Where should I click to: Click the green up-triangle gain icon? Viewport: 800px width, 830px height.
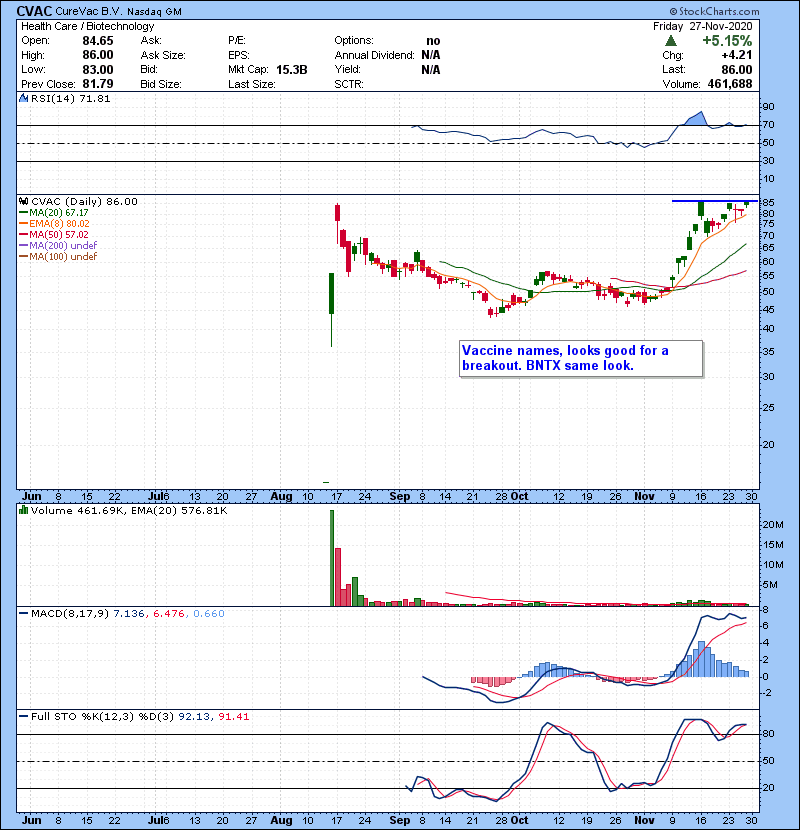(671, 41)
